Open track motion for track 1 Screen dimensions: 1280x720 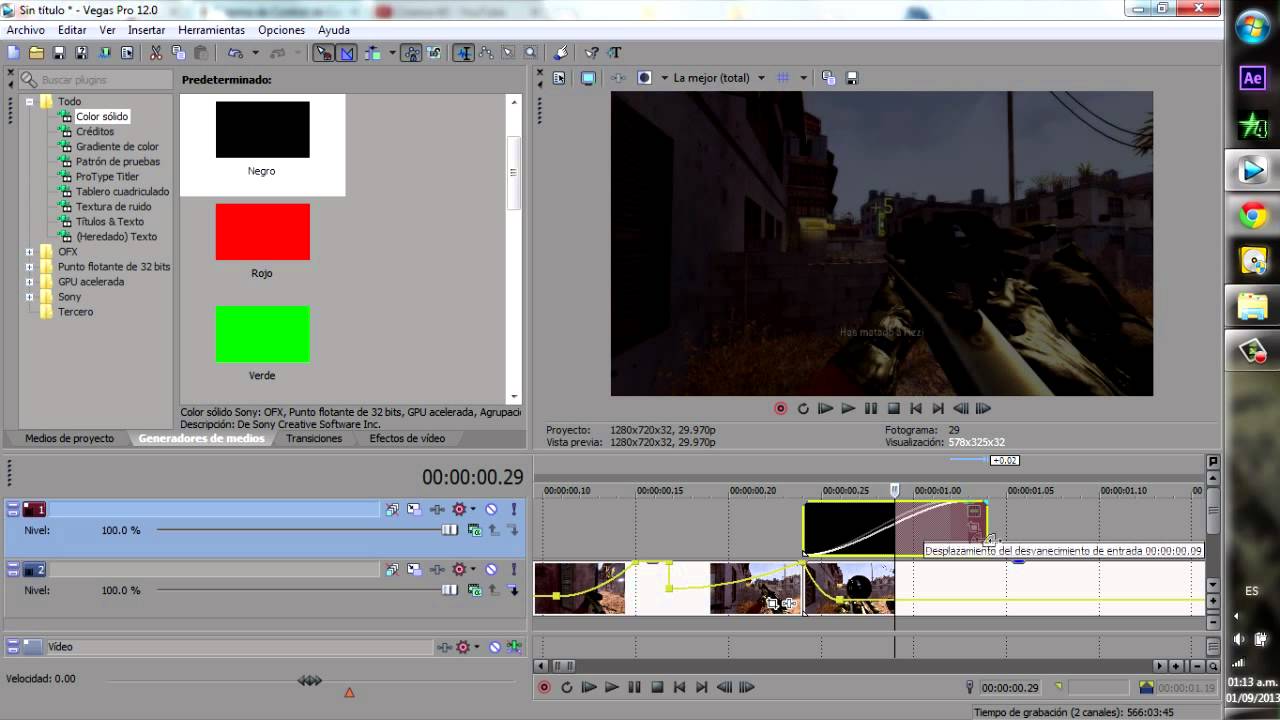pyautogui.click(x=414, y=509)
